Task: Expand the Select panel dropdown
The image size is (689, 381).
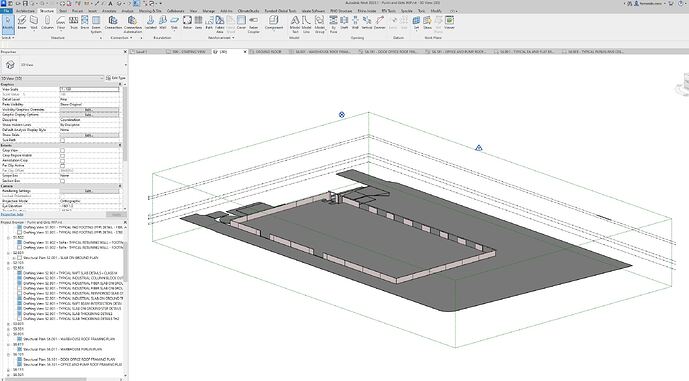Action: click(x=7, y=38)
